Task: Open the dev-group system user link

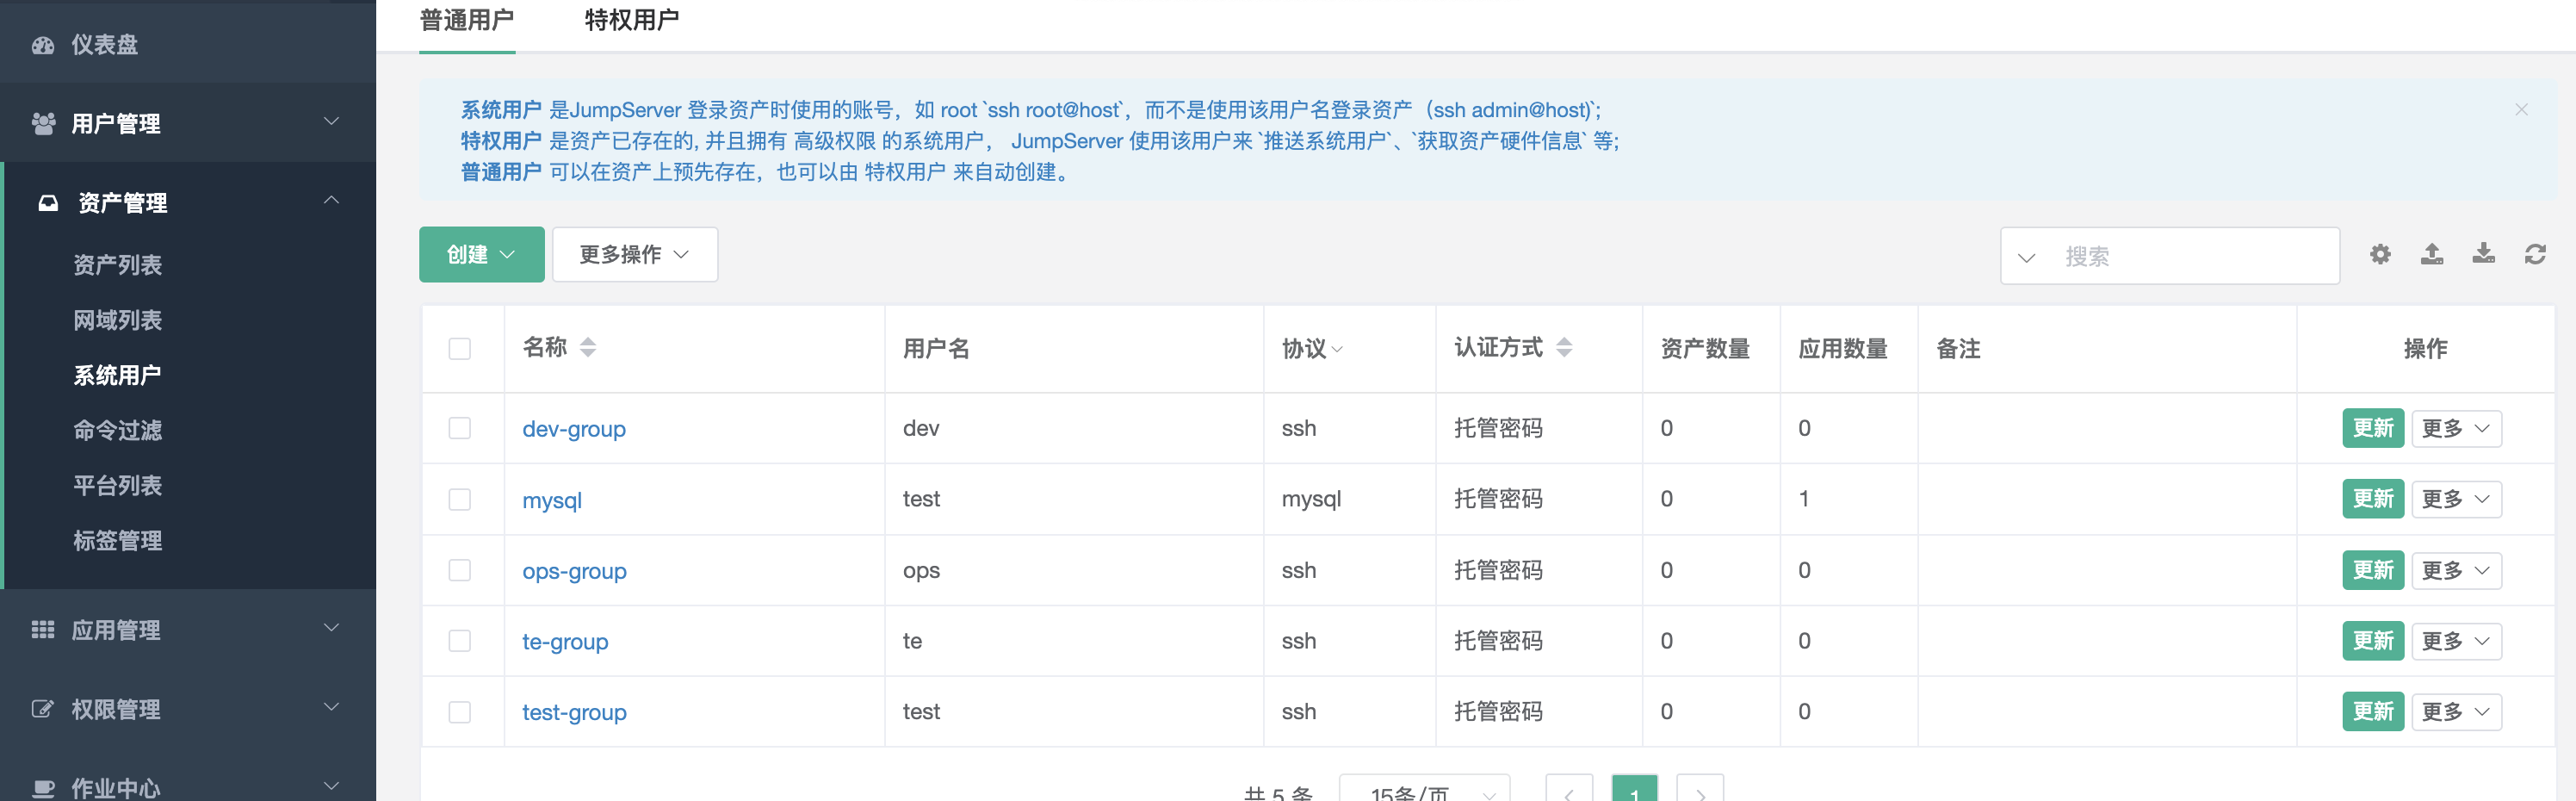Action: [574, 429]
